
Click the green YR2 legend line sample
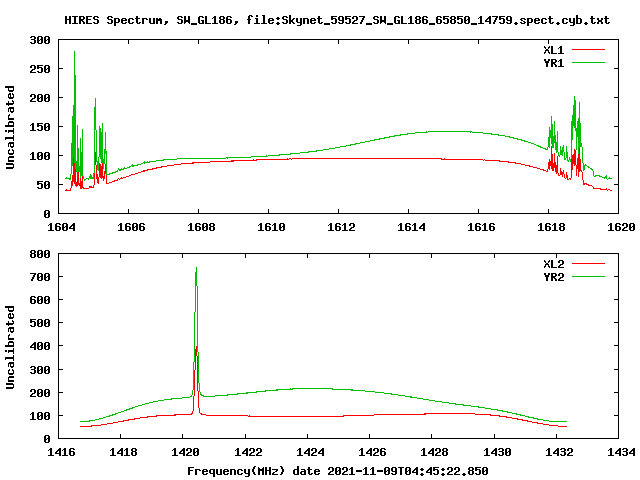588,277
